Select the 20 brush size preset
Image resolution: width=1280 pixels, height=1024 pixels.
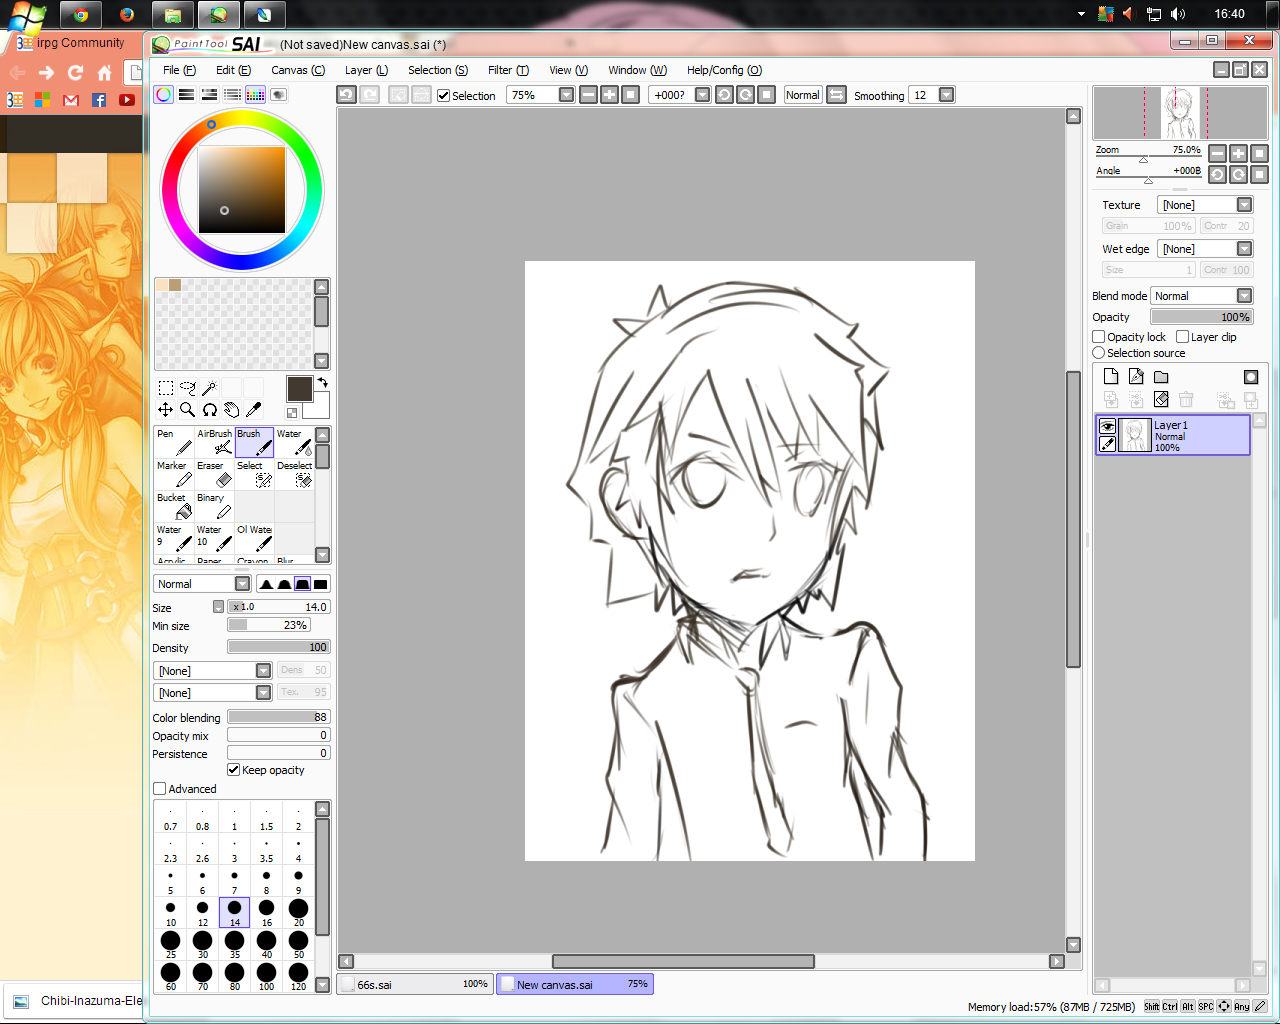298,913
